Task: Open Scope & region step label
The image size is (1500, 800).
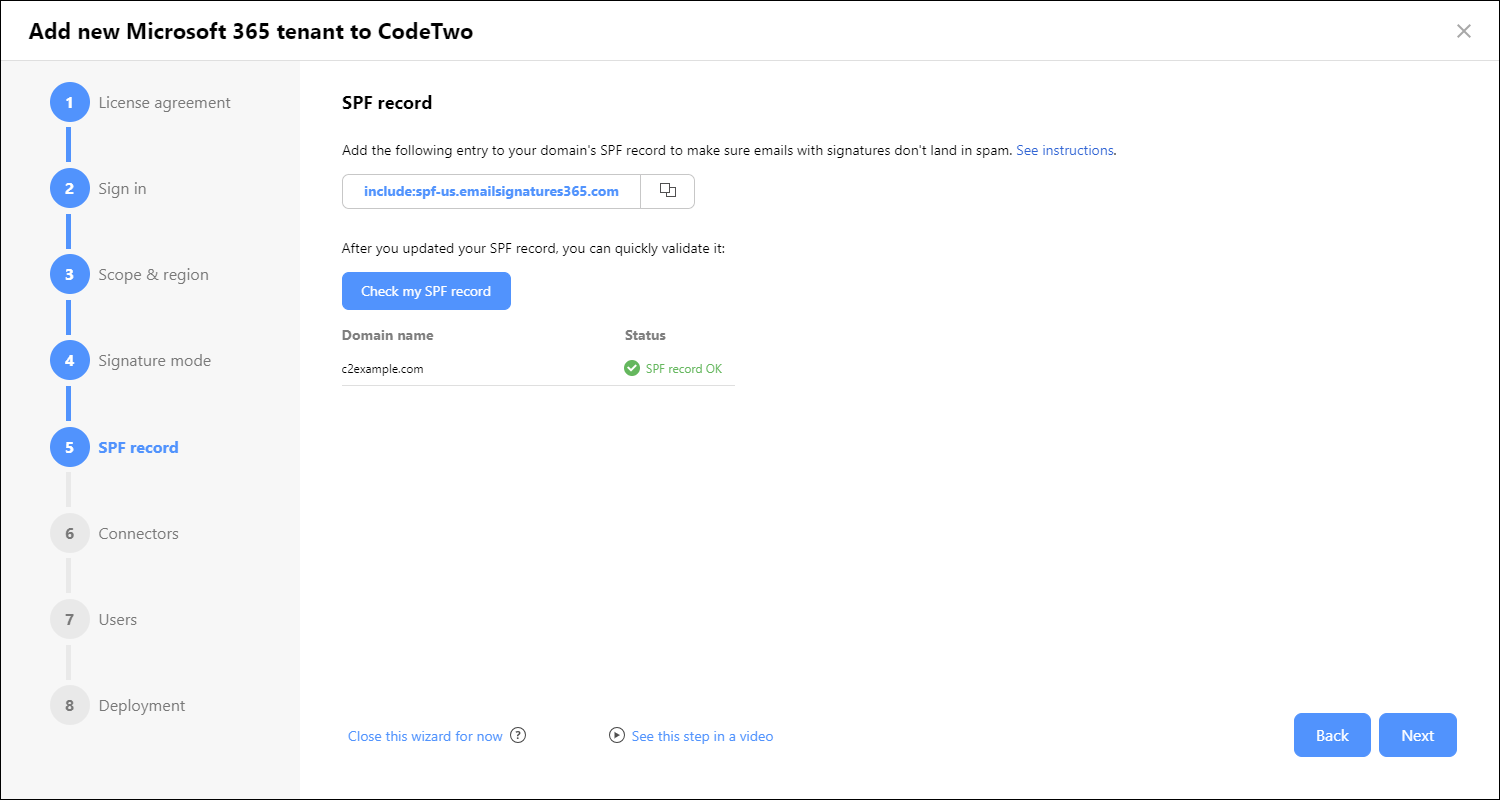Action: point(153,274)
